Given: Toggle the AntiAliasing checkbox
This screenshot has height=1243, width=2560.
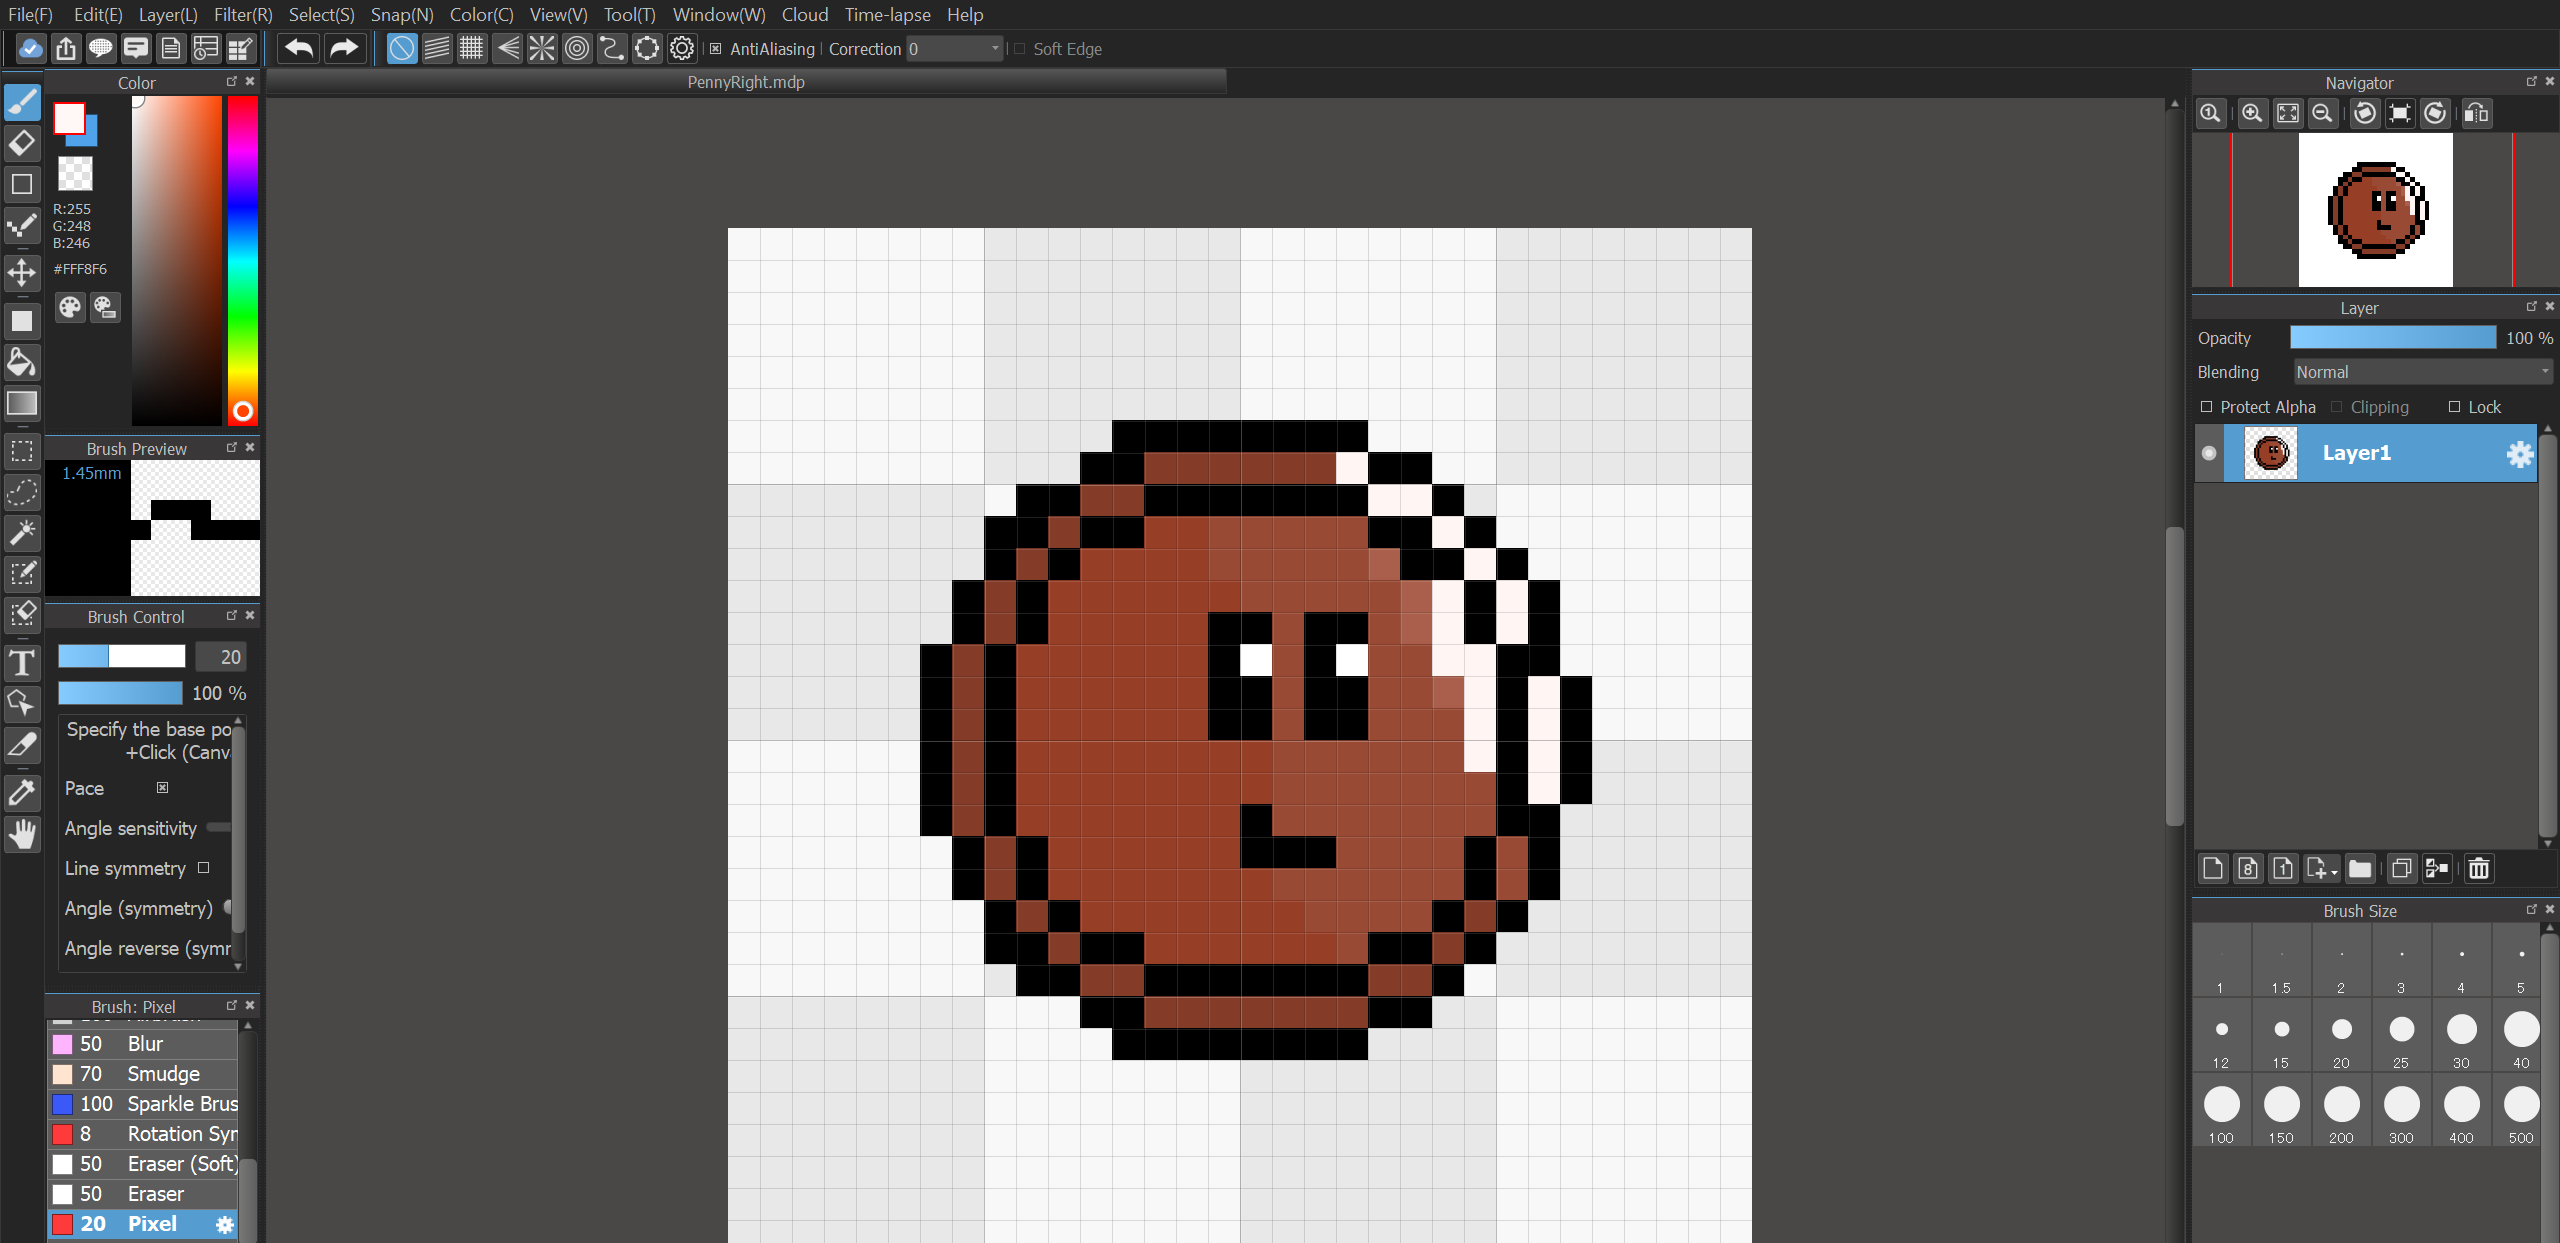Looking at the screenshot, I should click(x=716, y=49).
